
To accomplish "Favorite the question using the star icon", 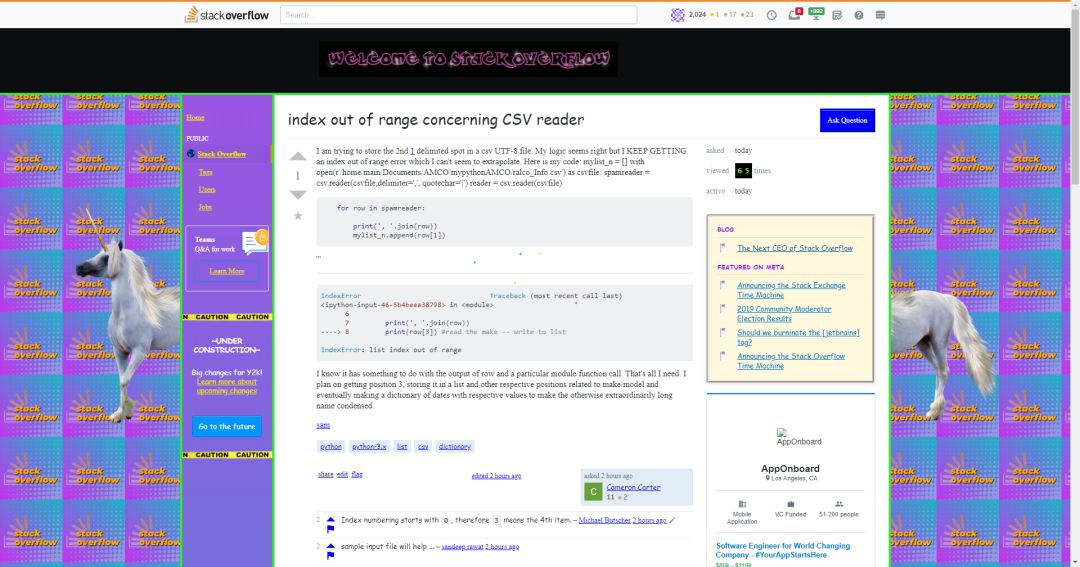I will (x=298, y=216).
